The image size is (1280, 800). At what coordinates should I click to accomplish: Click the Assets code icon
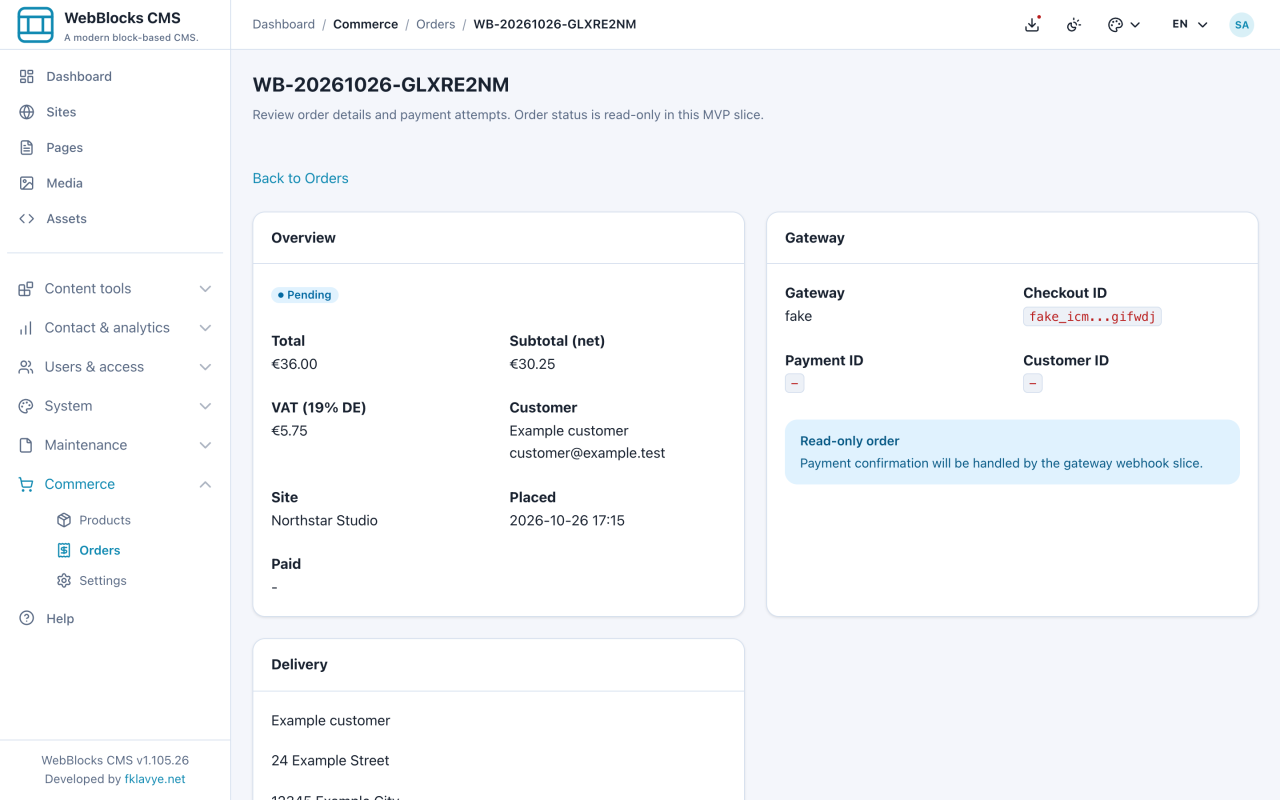click(27, 218)
